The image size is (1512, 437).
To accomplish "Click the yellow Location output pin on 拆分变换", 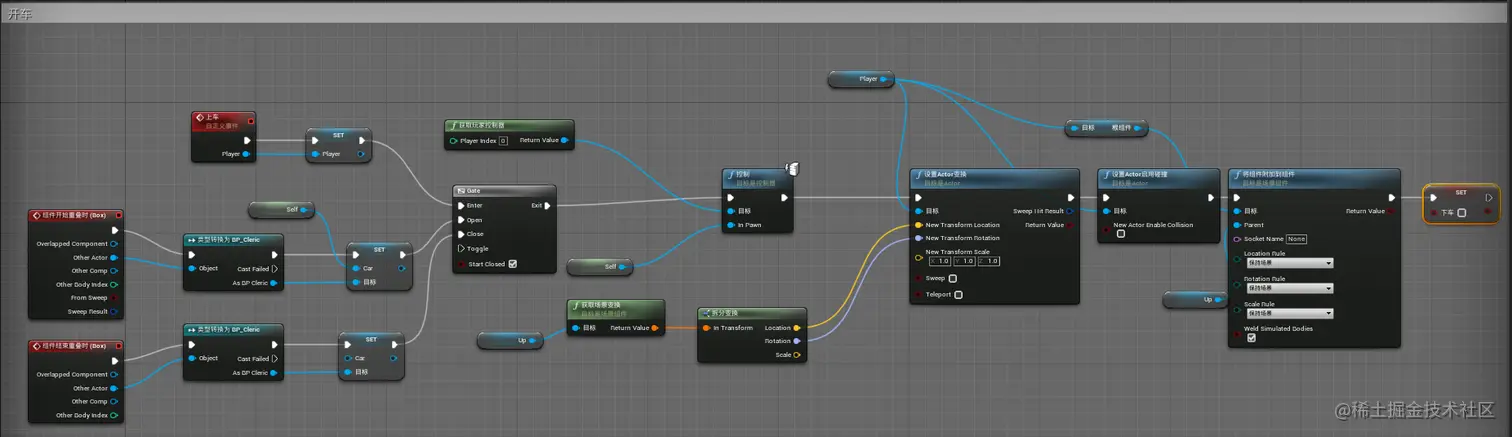I will (x=797, y=327).
